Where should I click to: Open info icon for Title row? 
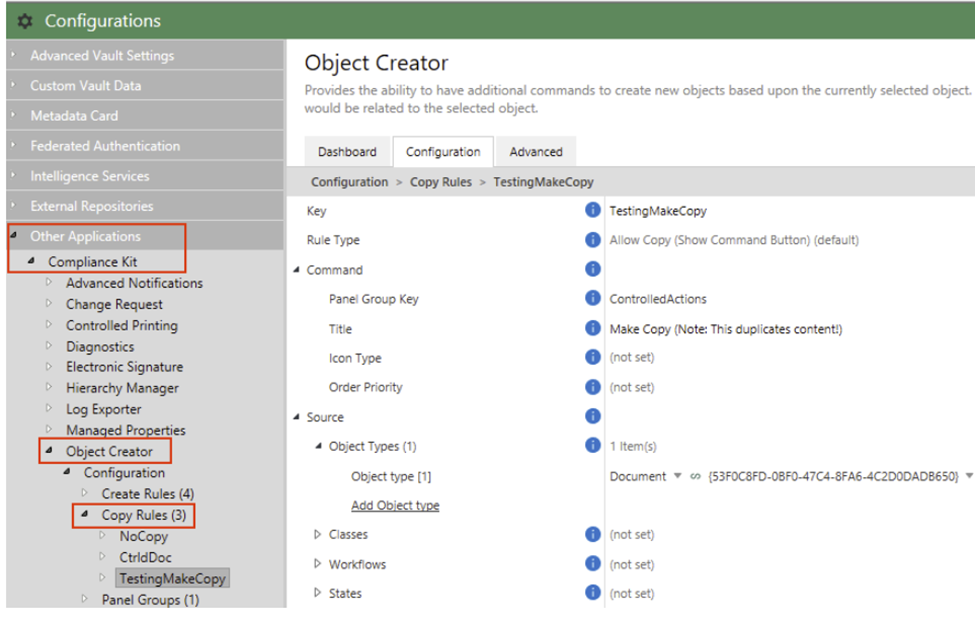[x=593, y=328]
